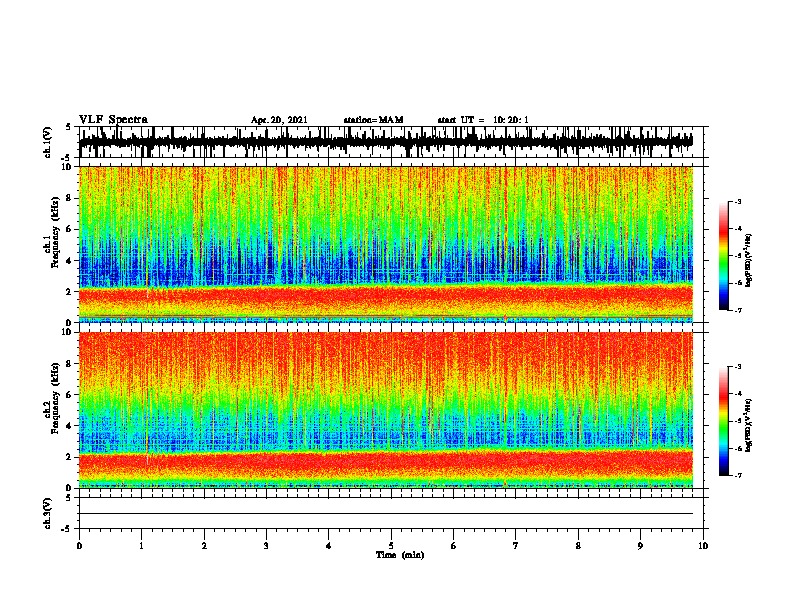Image resolution: width=792 pixels, height=612 pixels.
Task: Click time axis tick label "3"
Action: (x=266, y=546)
